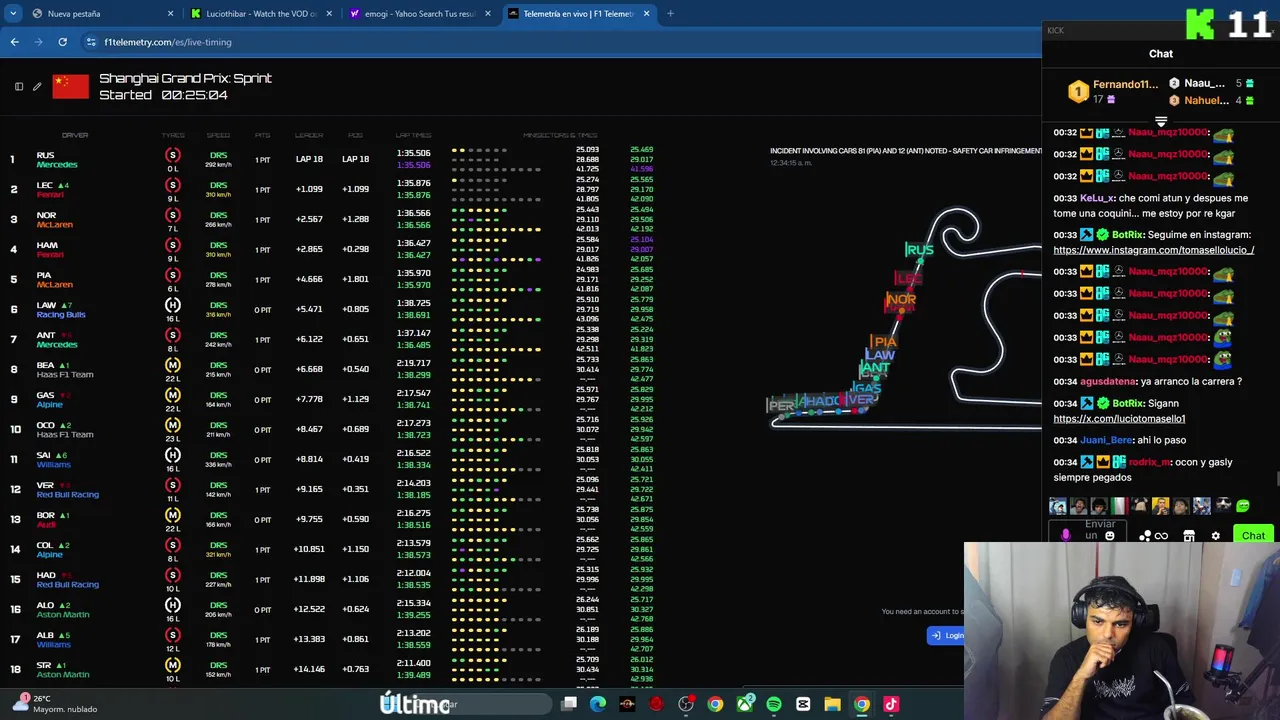
Task: Open the site info icon beside the URL
Action: coord(91,42)
